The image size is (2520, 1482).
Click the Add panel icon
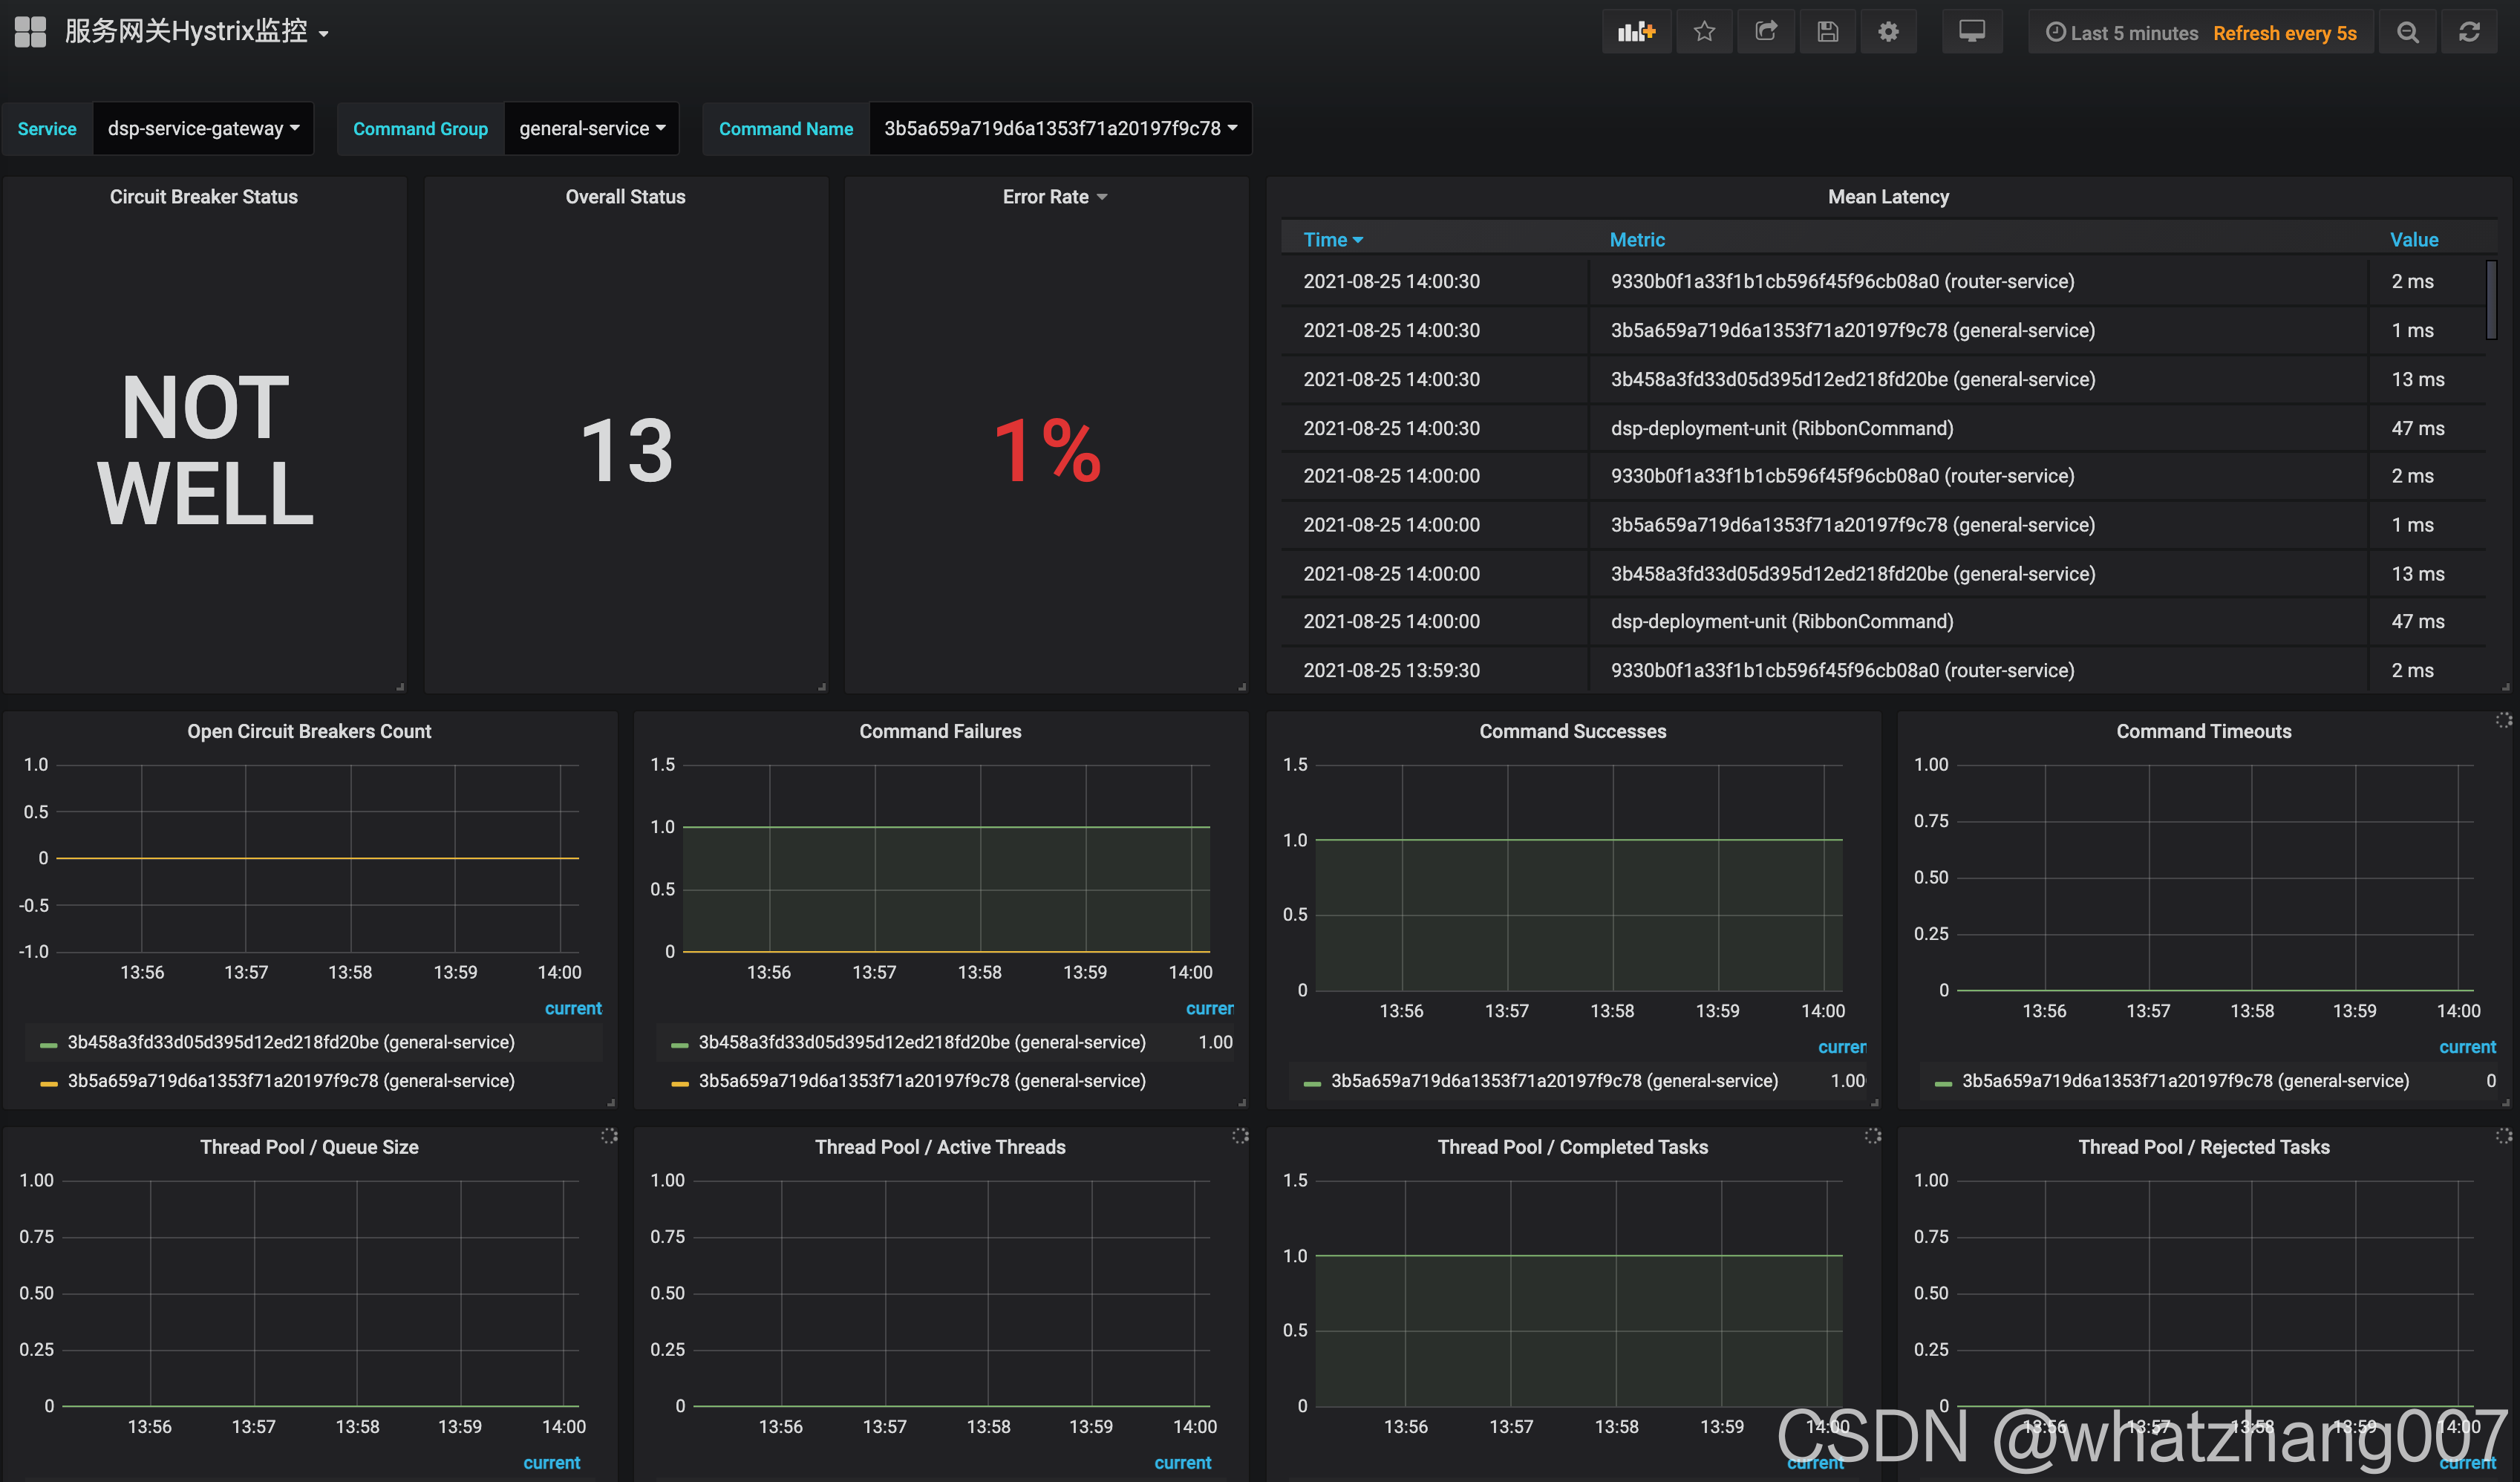tap(1636, 32)
